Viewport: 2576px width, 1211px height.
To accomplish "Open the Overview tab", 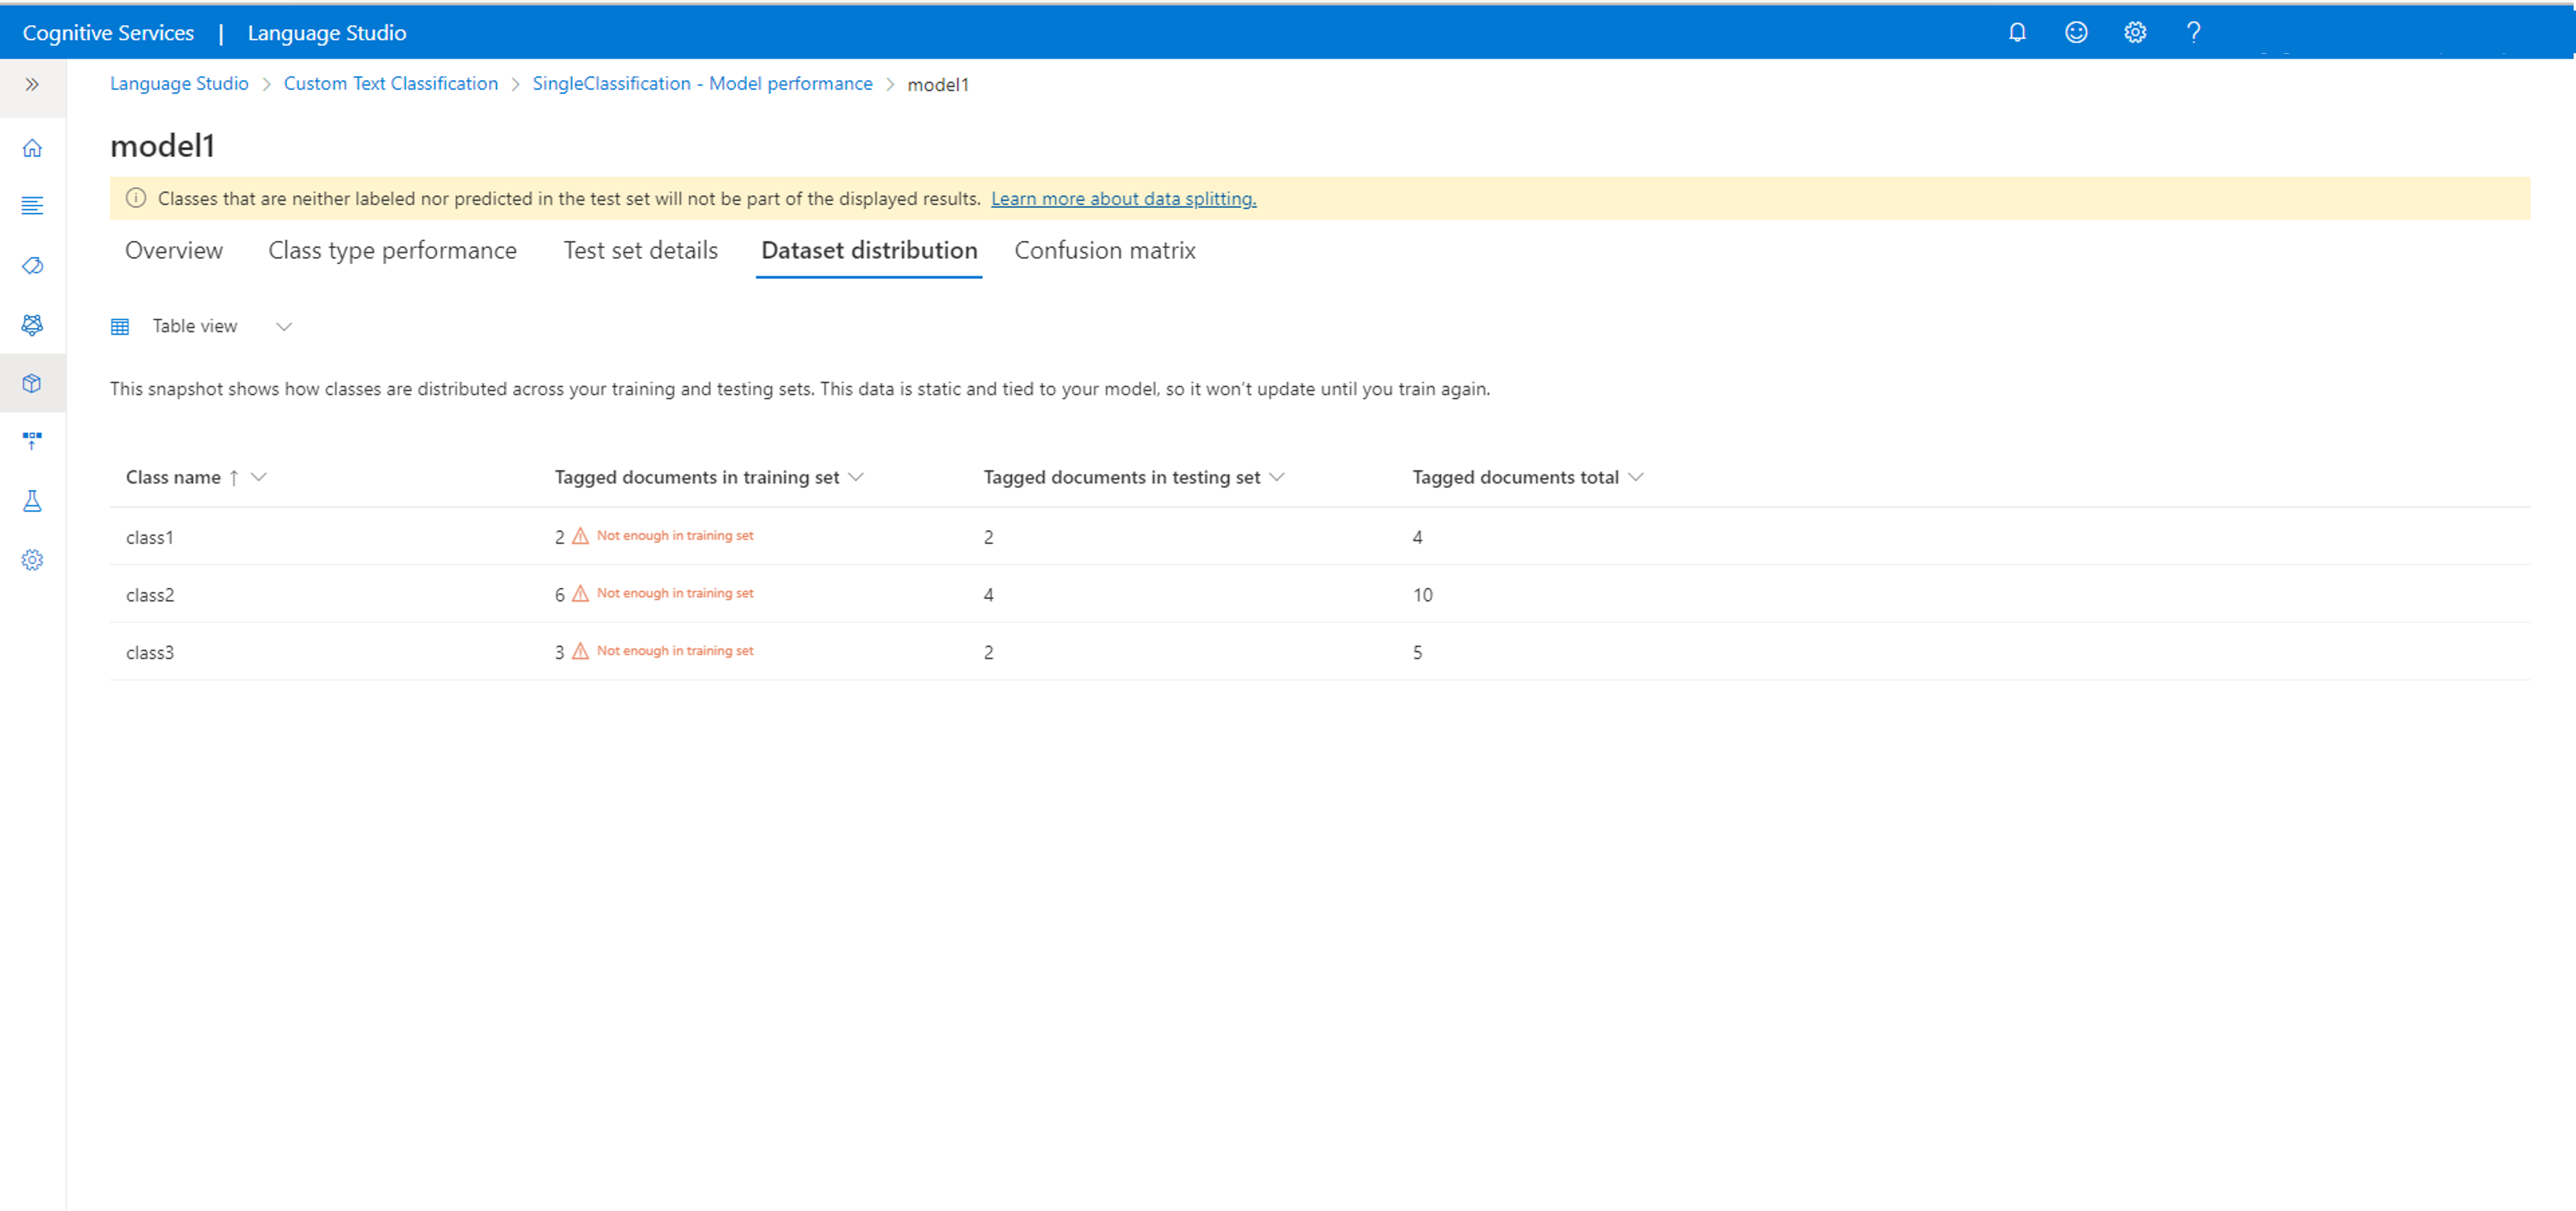I will click(174, 251).
